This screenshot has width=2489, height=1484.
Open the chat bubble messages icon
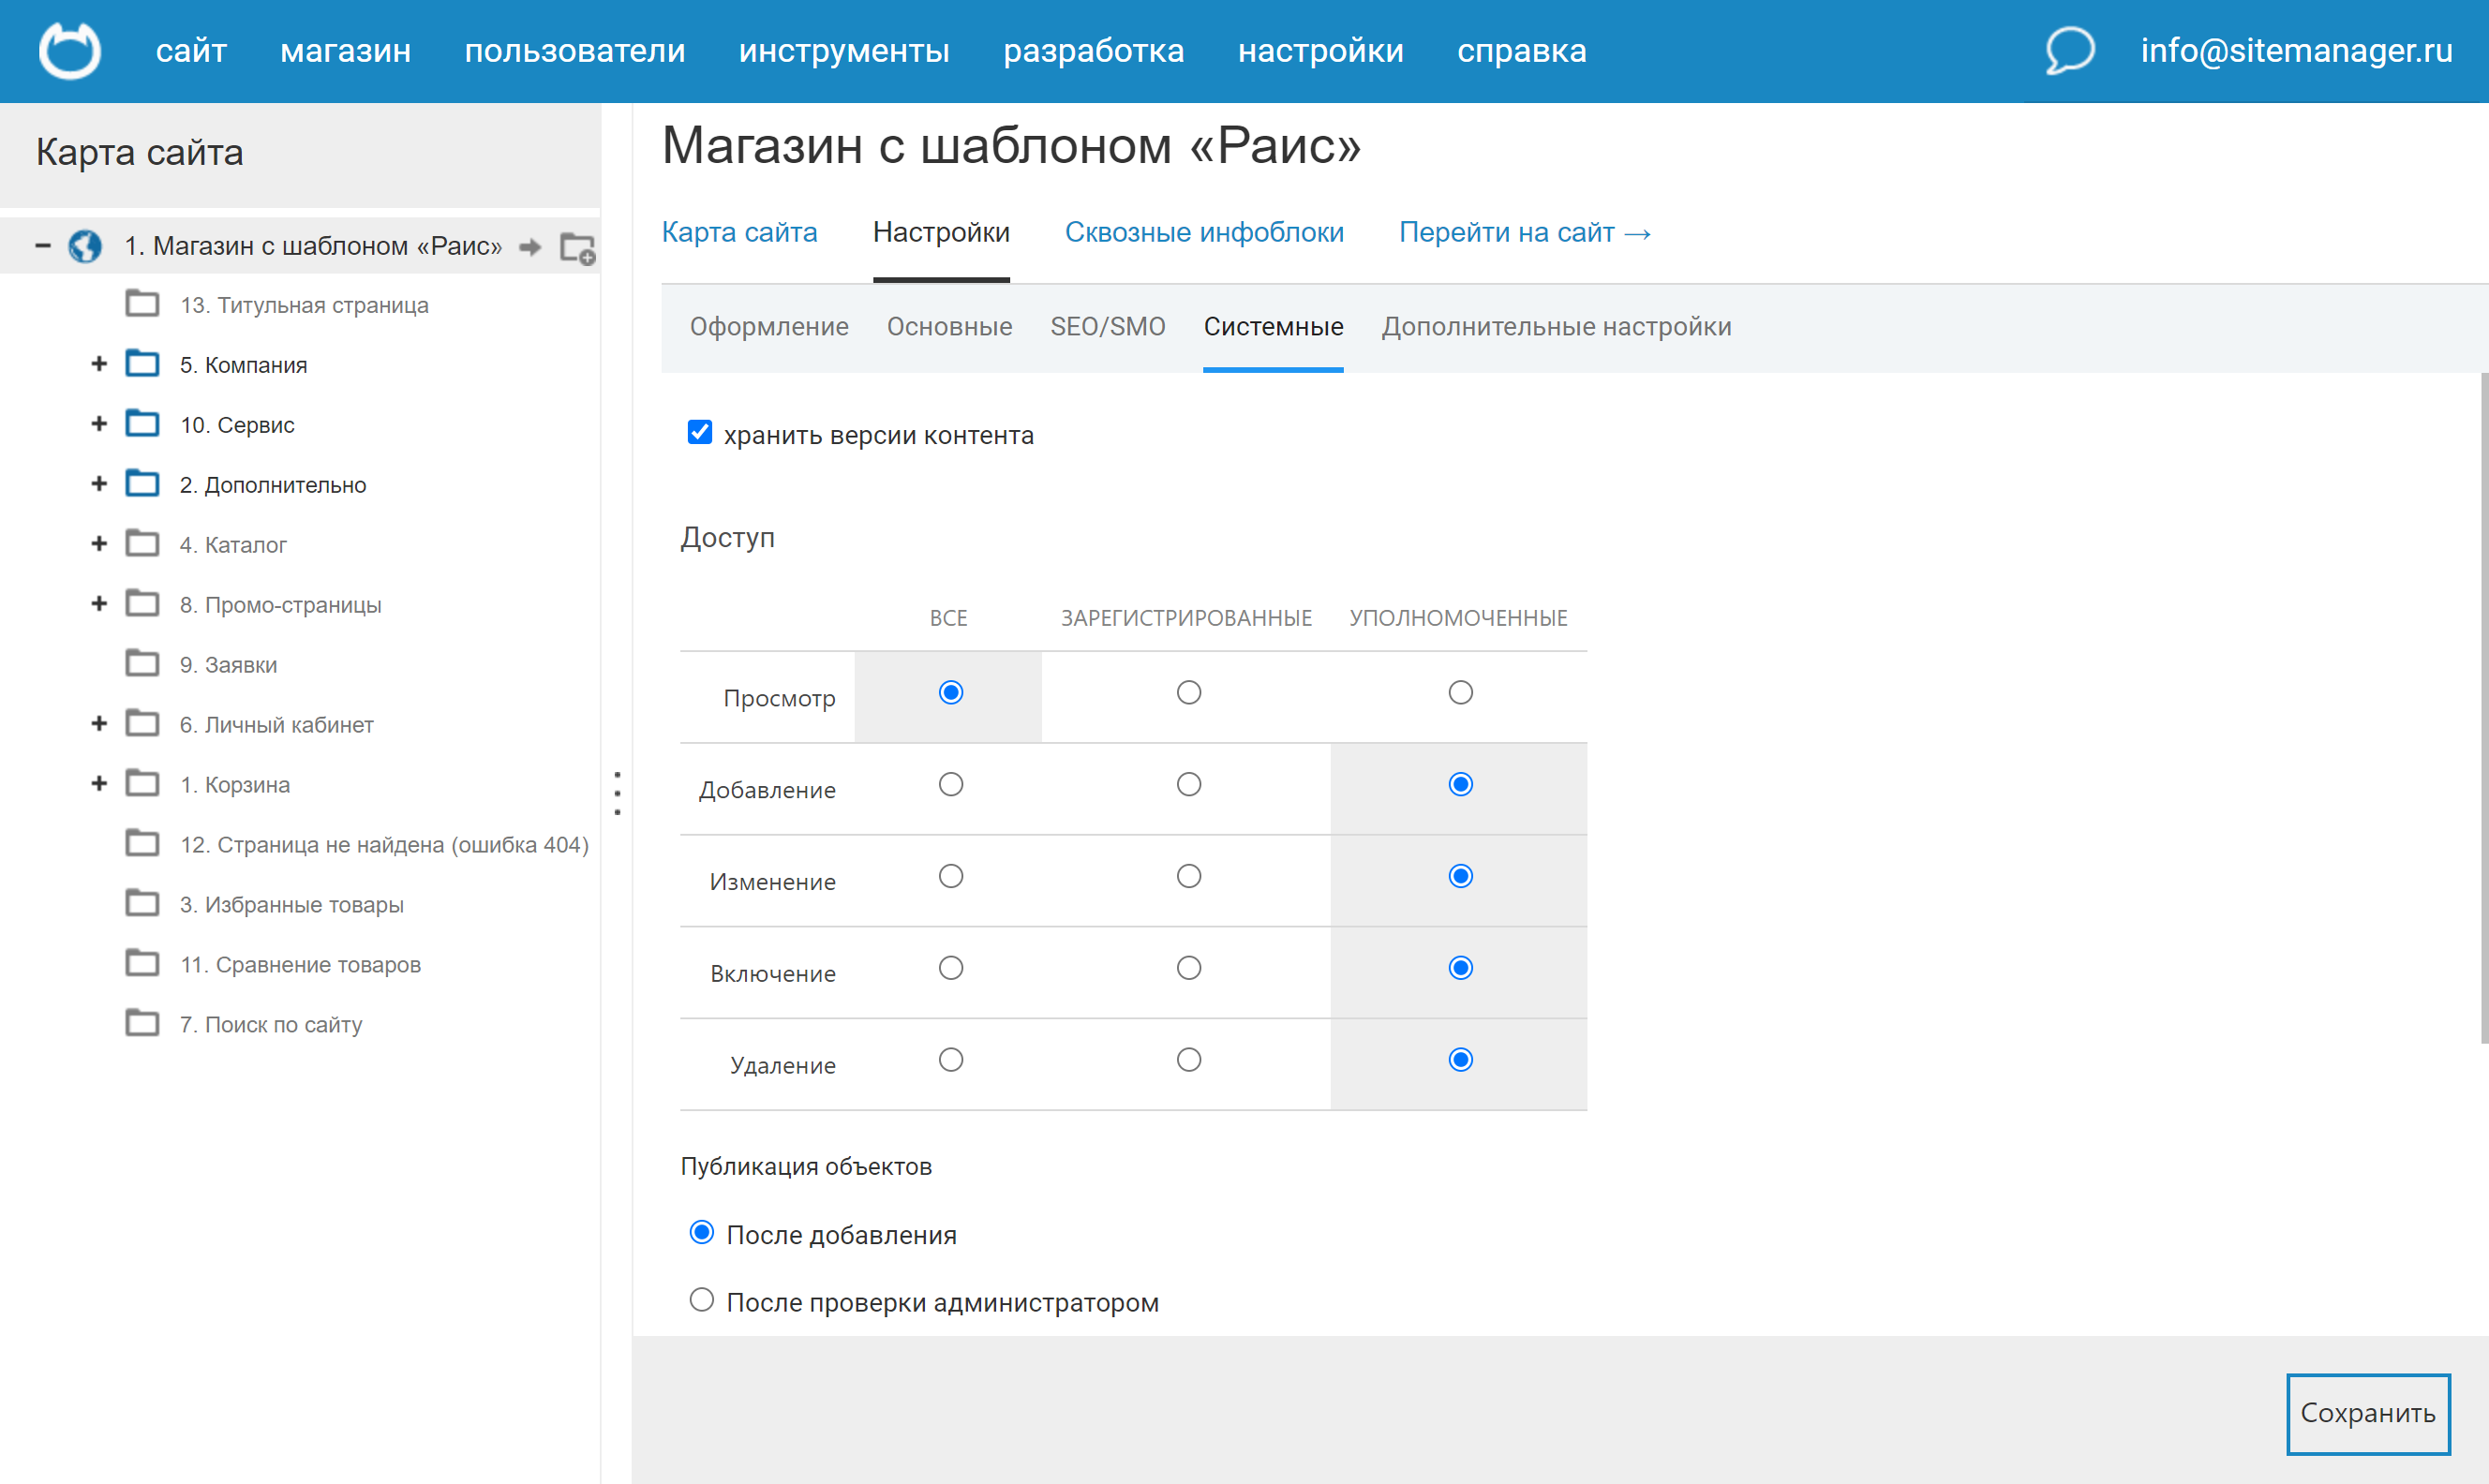pos(2069,50)
